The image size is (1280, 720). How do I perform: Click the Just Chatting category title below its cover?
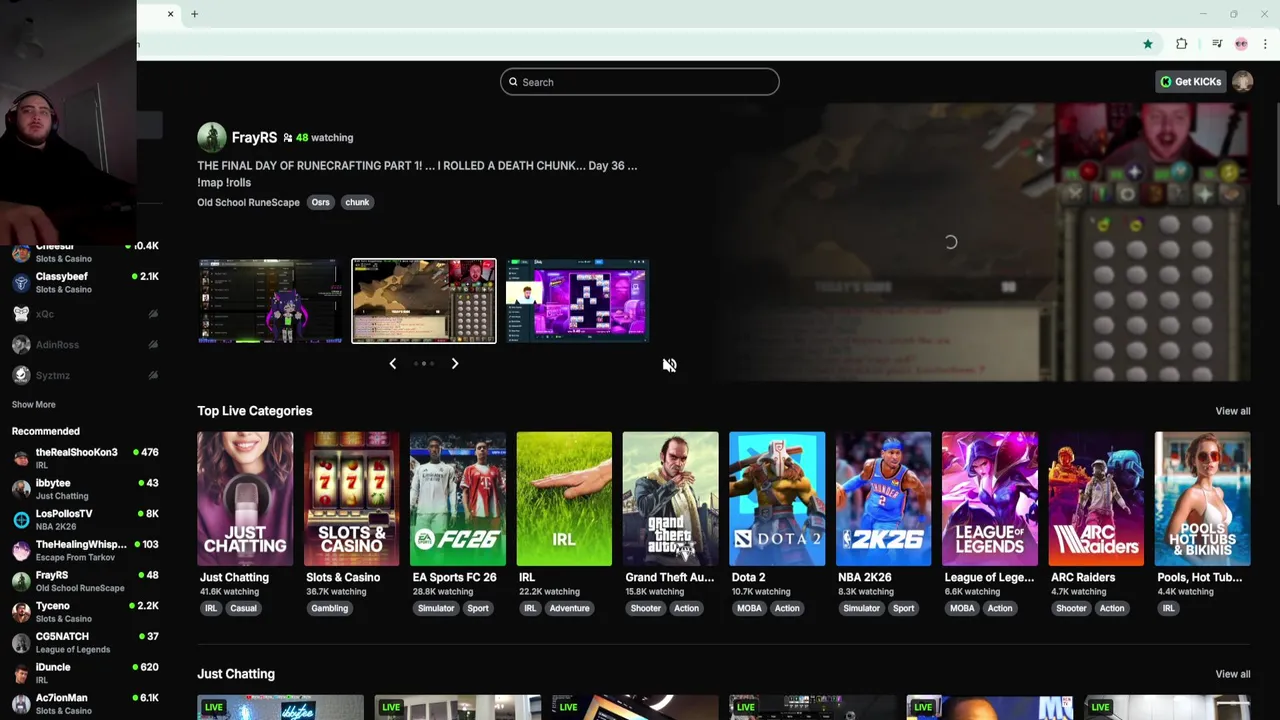click(234, 577)
